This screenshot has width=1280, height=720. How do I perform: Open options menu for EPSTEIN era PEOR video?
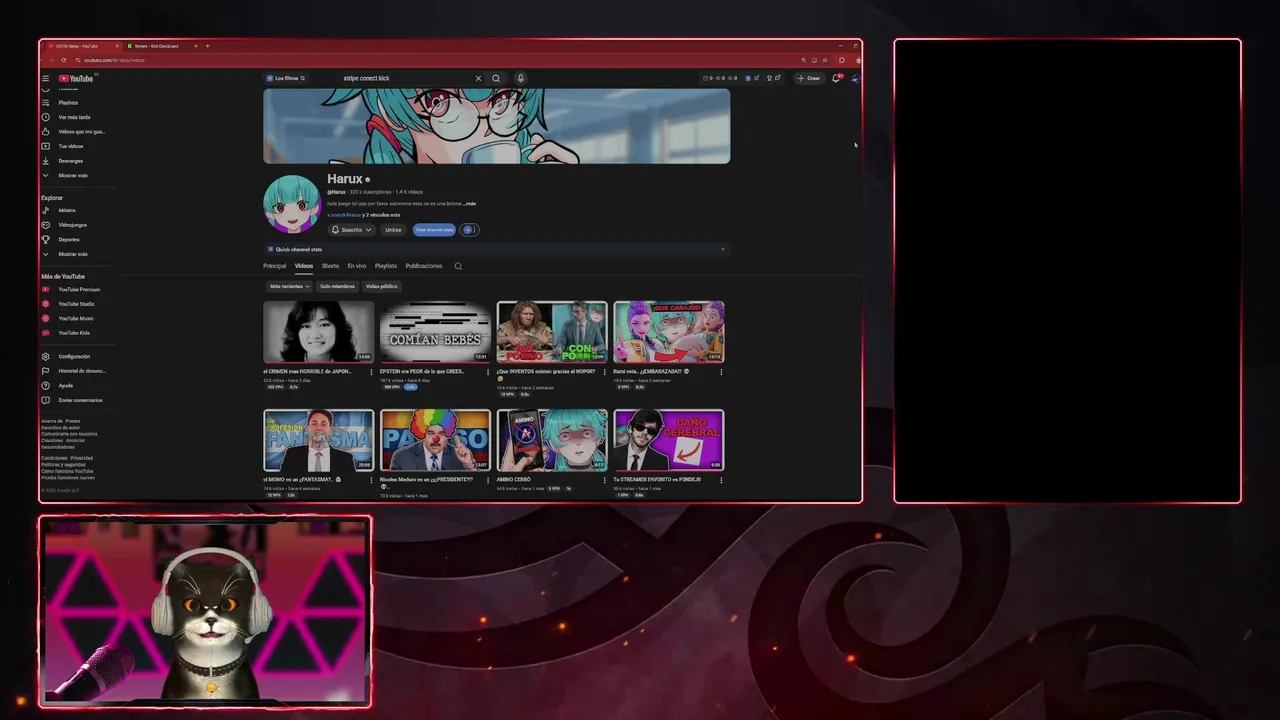488,372
